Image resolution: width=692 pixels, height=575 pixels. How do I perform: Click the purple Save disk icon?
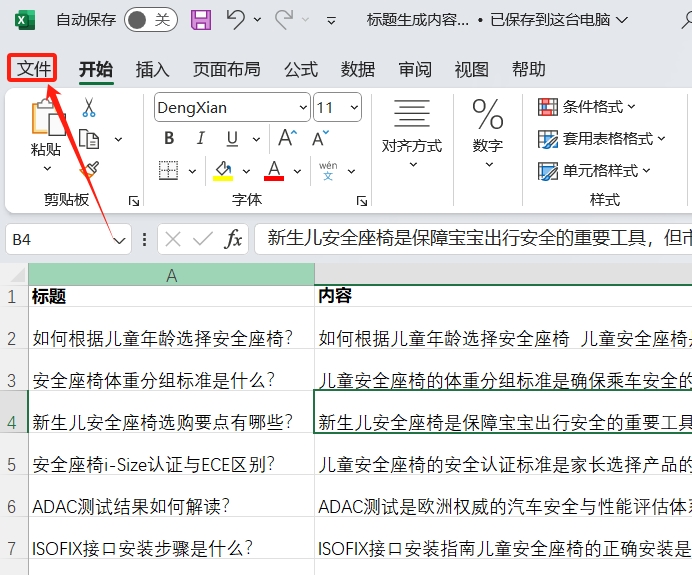coord(201,20)
